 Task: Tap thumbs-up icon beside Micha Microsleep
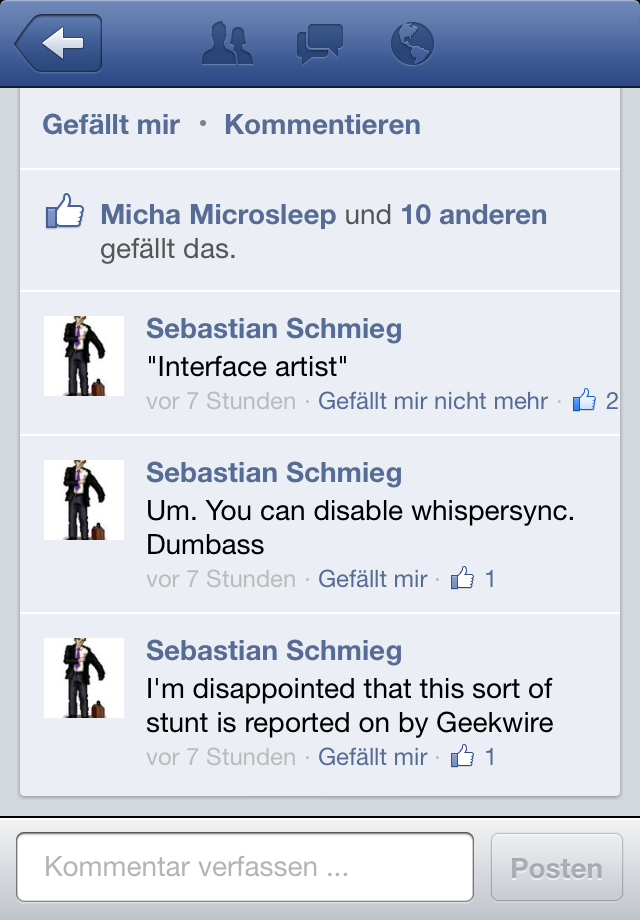coord(65,211)
